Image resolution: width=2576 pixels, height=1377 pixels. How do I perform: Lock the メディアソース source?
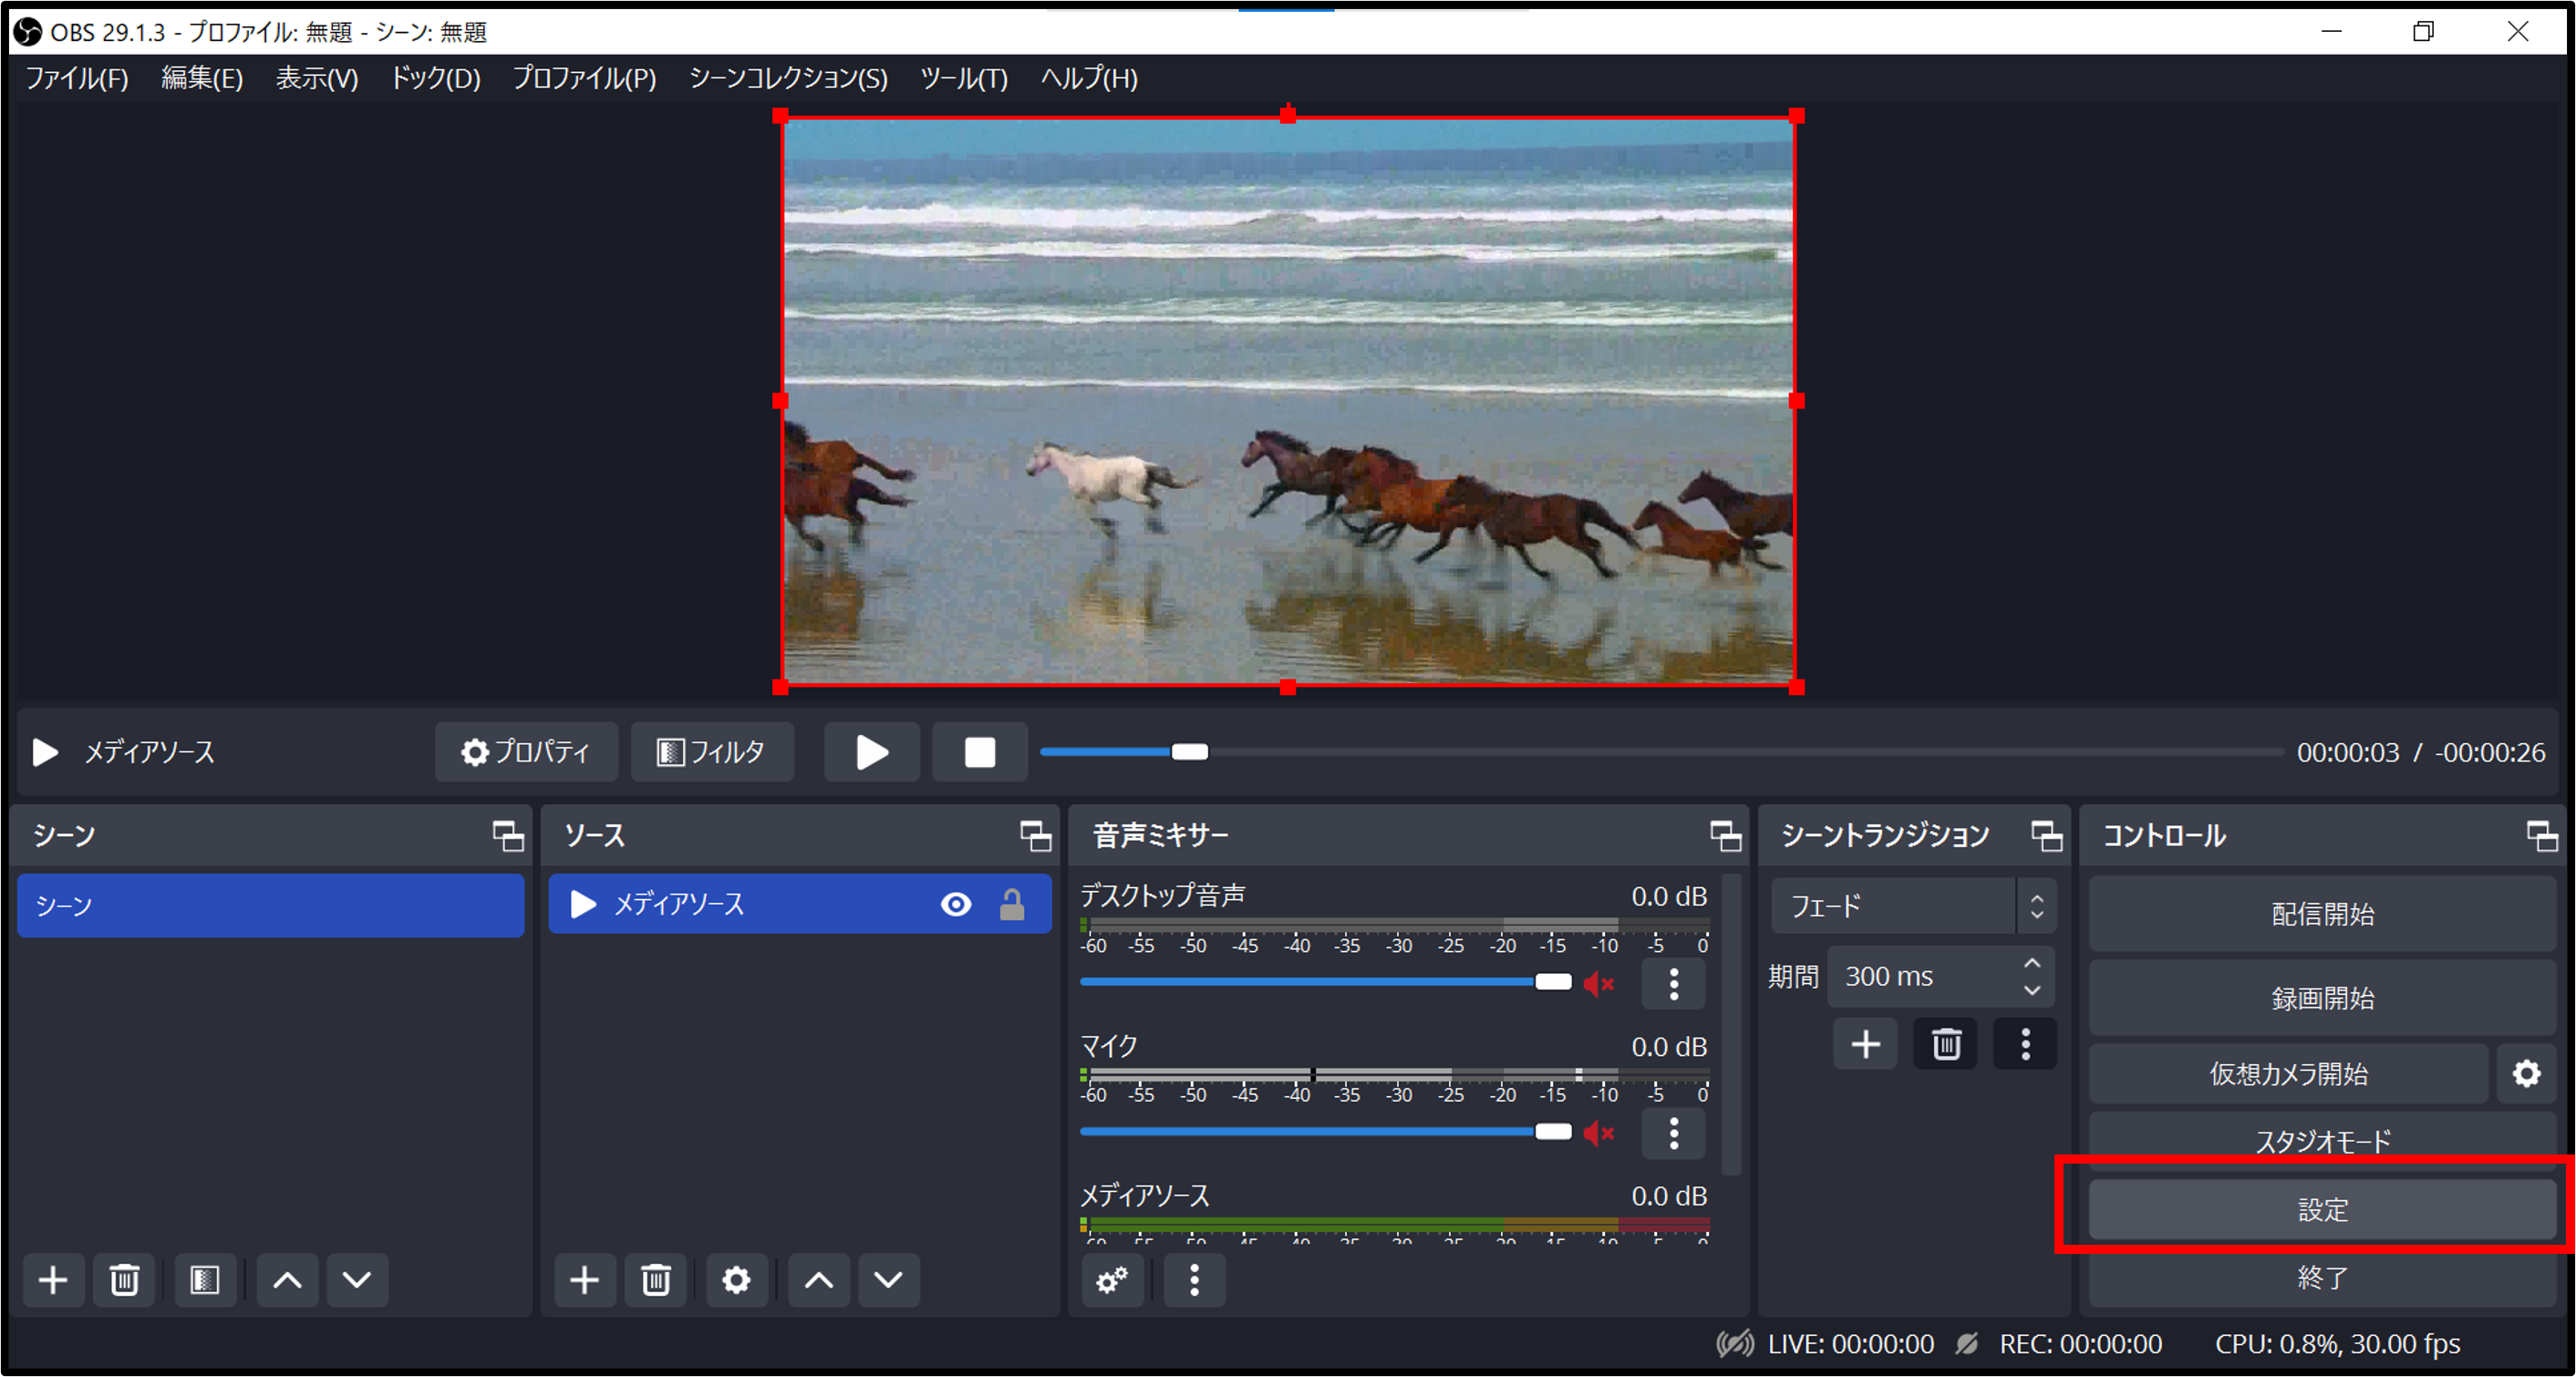pos(1012,905)
